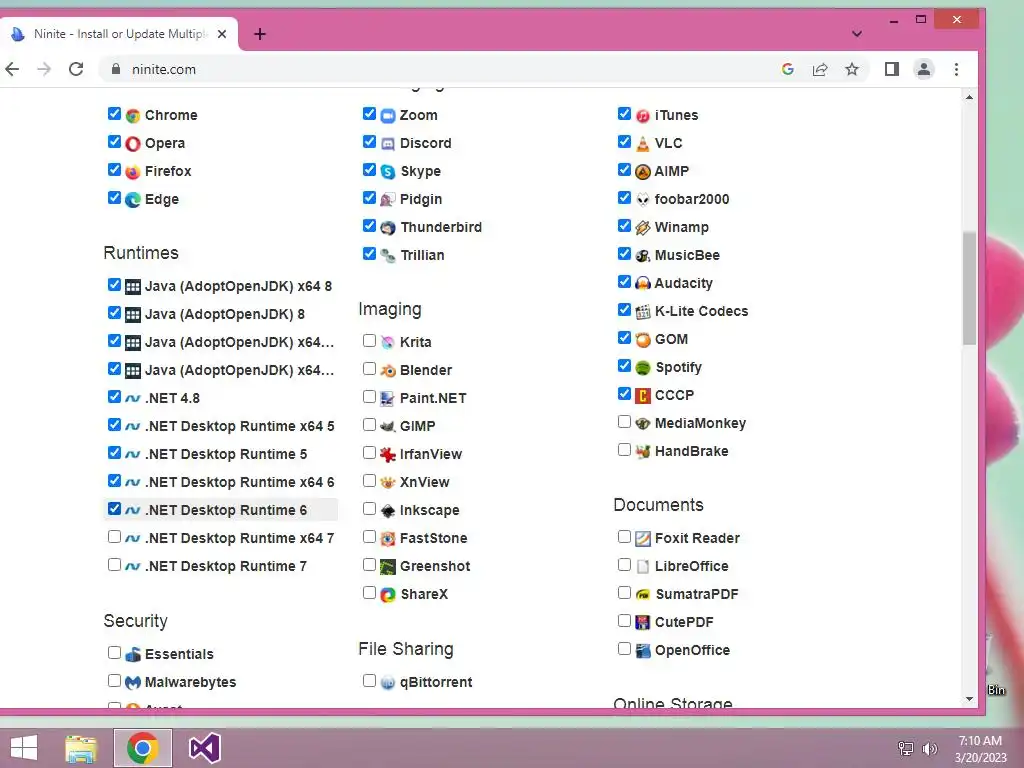1024x768 pixels.
Task: Click the CutePDF label
Action: click(x=684, y=623)
